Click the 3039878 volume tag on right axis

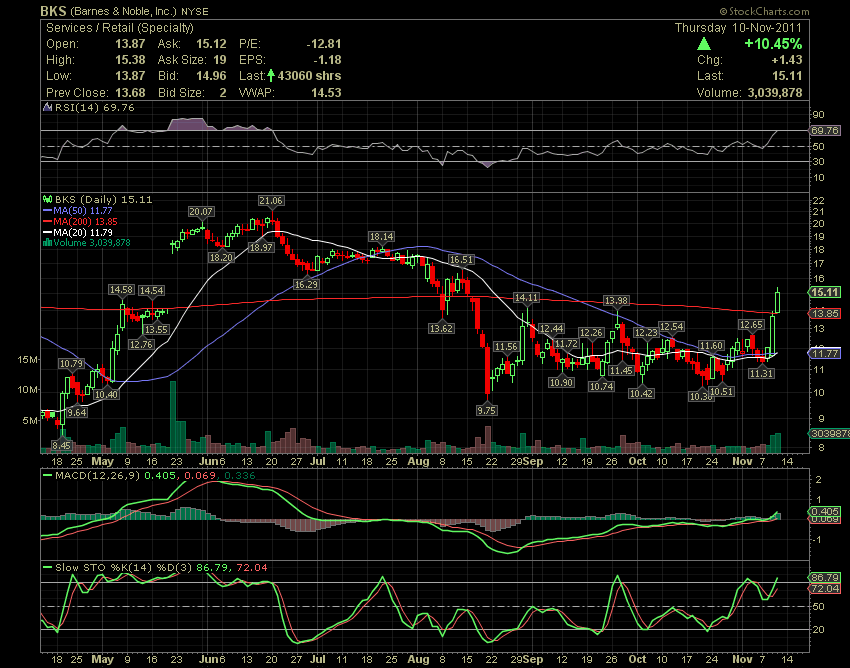point(829,433)
